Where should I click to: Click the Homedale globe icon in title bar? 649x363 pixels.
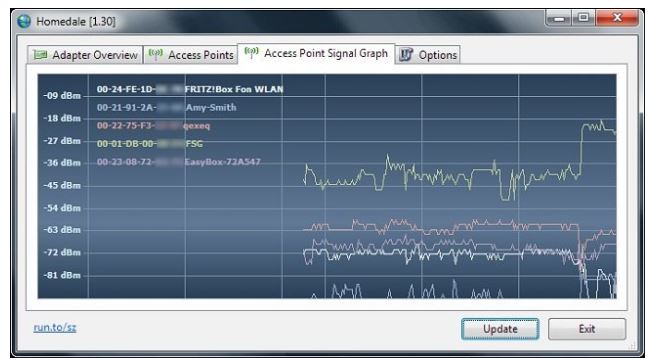pyautogui.click(x=24, y=21)
